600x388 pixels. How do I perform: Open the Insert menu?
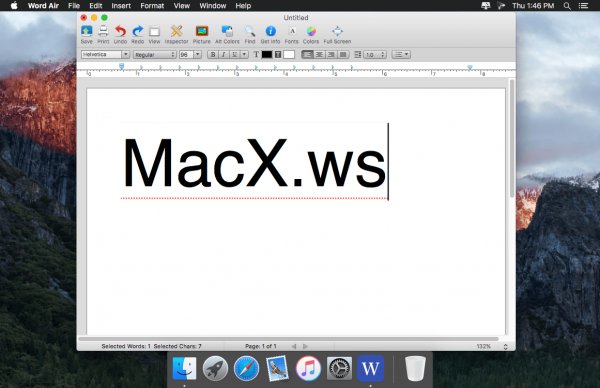pyautogui.click(x=121, y=6)
